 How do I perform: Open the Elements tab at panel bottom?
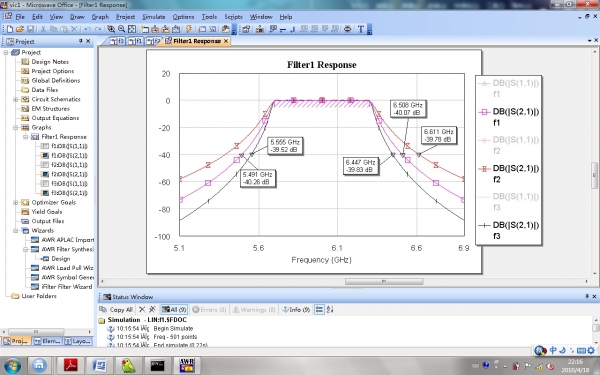coord(47,341)
